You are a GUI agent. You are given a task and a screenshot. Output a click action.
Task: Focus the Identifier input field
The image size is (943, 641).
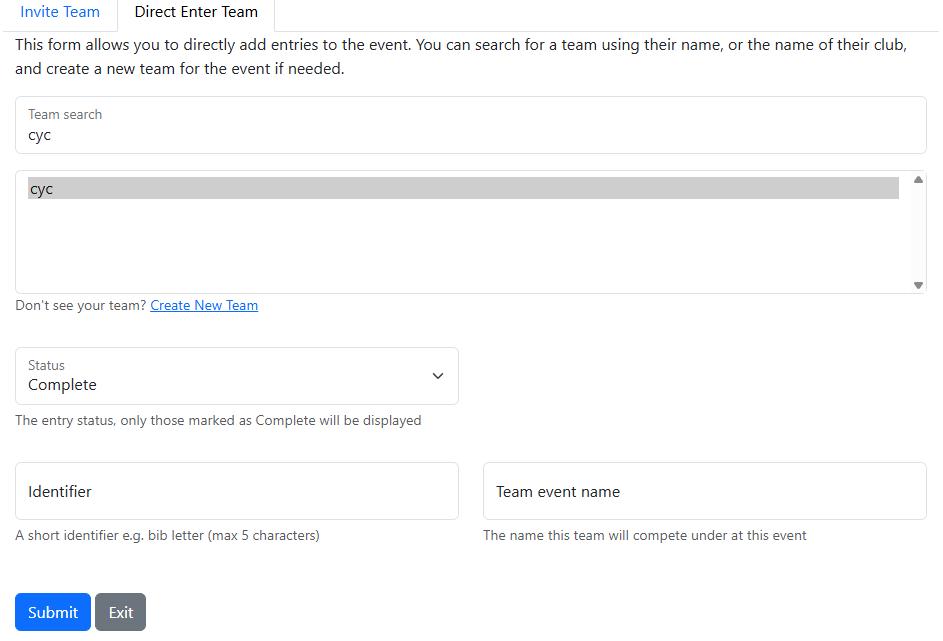236,491
